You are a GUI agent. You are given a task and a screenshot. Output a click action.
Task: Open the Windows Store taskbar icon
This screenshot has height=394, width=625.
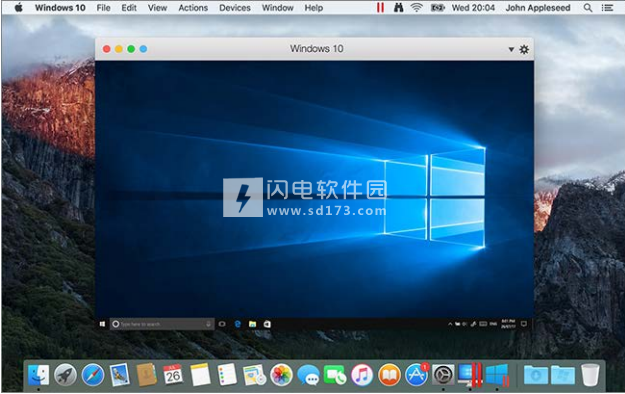[x=267, y=324]
